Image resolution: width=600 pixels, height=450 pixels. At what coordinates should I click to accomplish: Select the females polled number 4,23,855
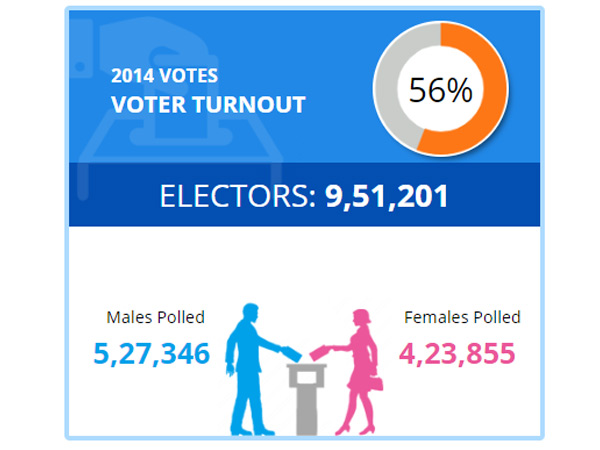(x=457, y=352)
